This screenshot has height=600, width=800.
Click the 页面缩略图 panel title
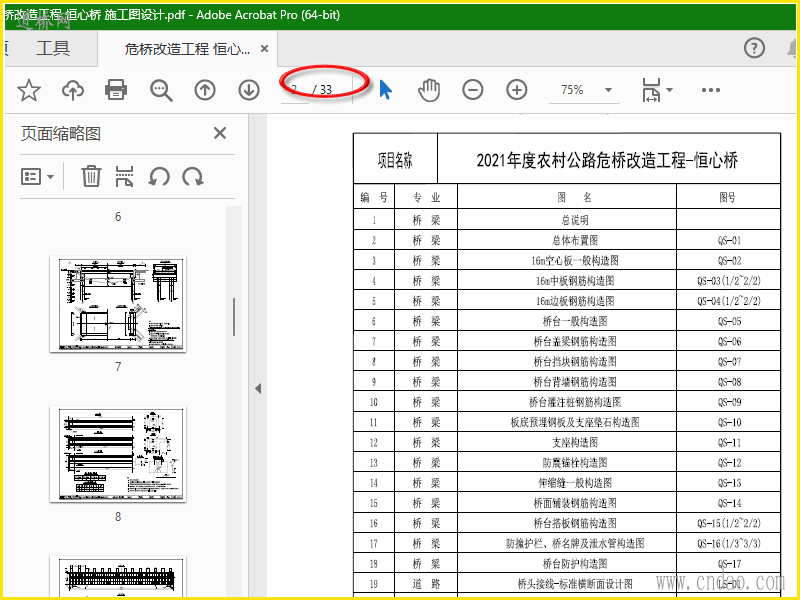[61, 134]
